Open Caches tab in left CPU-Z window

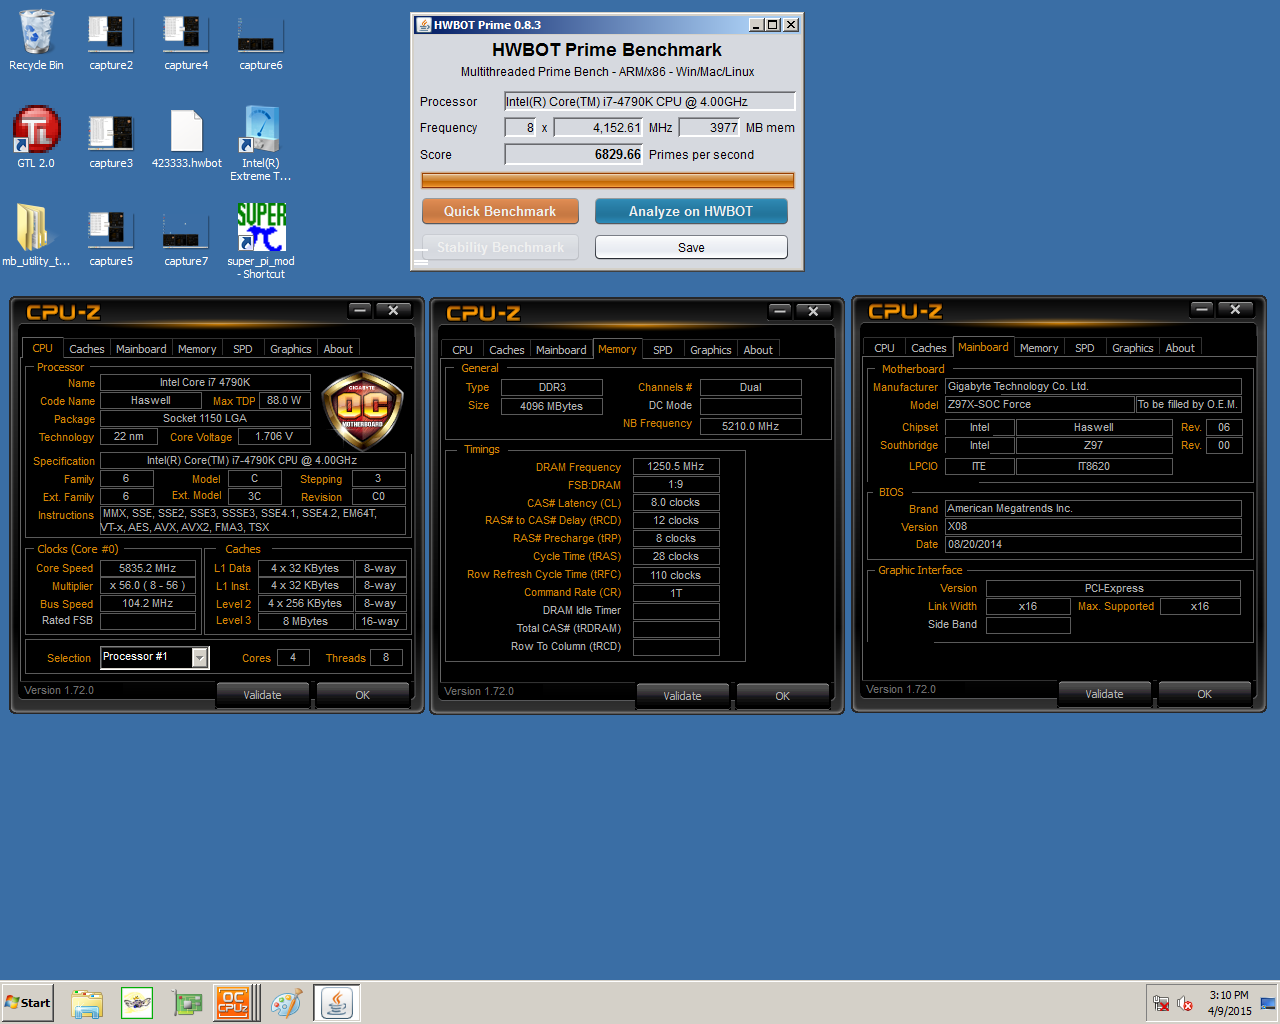point(87,349)
